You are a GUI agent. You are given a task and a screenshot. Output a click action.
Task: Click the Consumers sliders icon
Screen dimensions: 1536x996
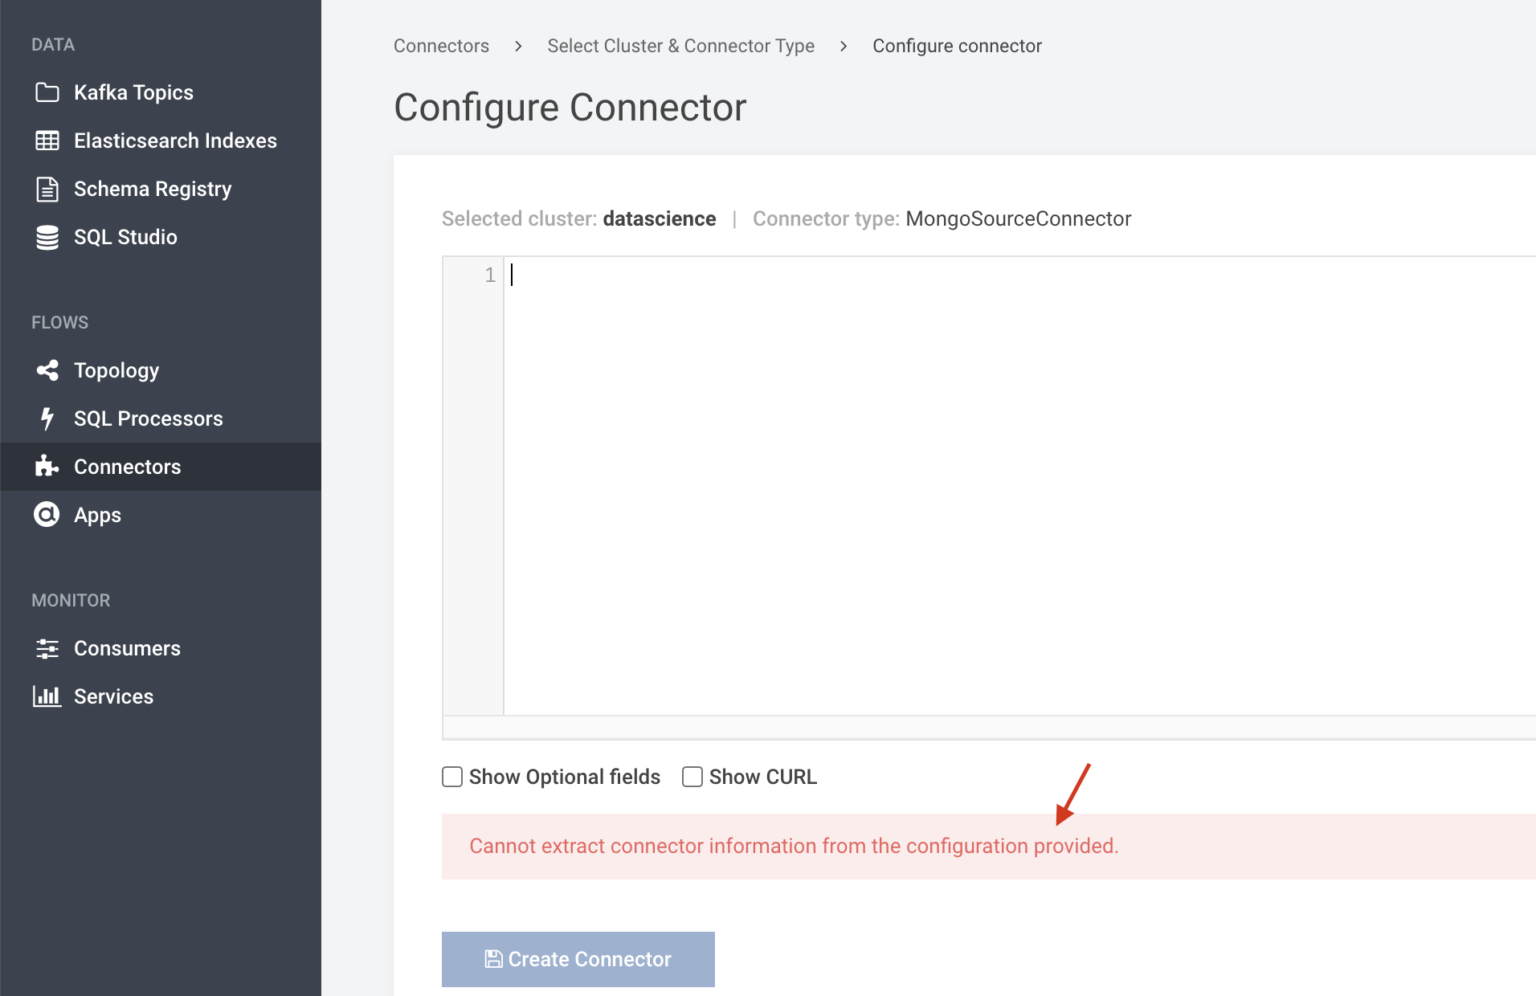tap(47, 649)
